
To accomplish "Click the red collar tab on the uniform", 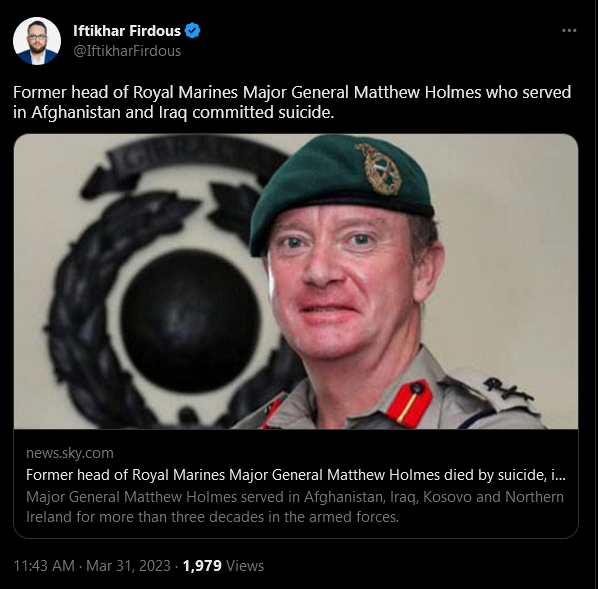I will coord(410,403).
